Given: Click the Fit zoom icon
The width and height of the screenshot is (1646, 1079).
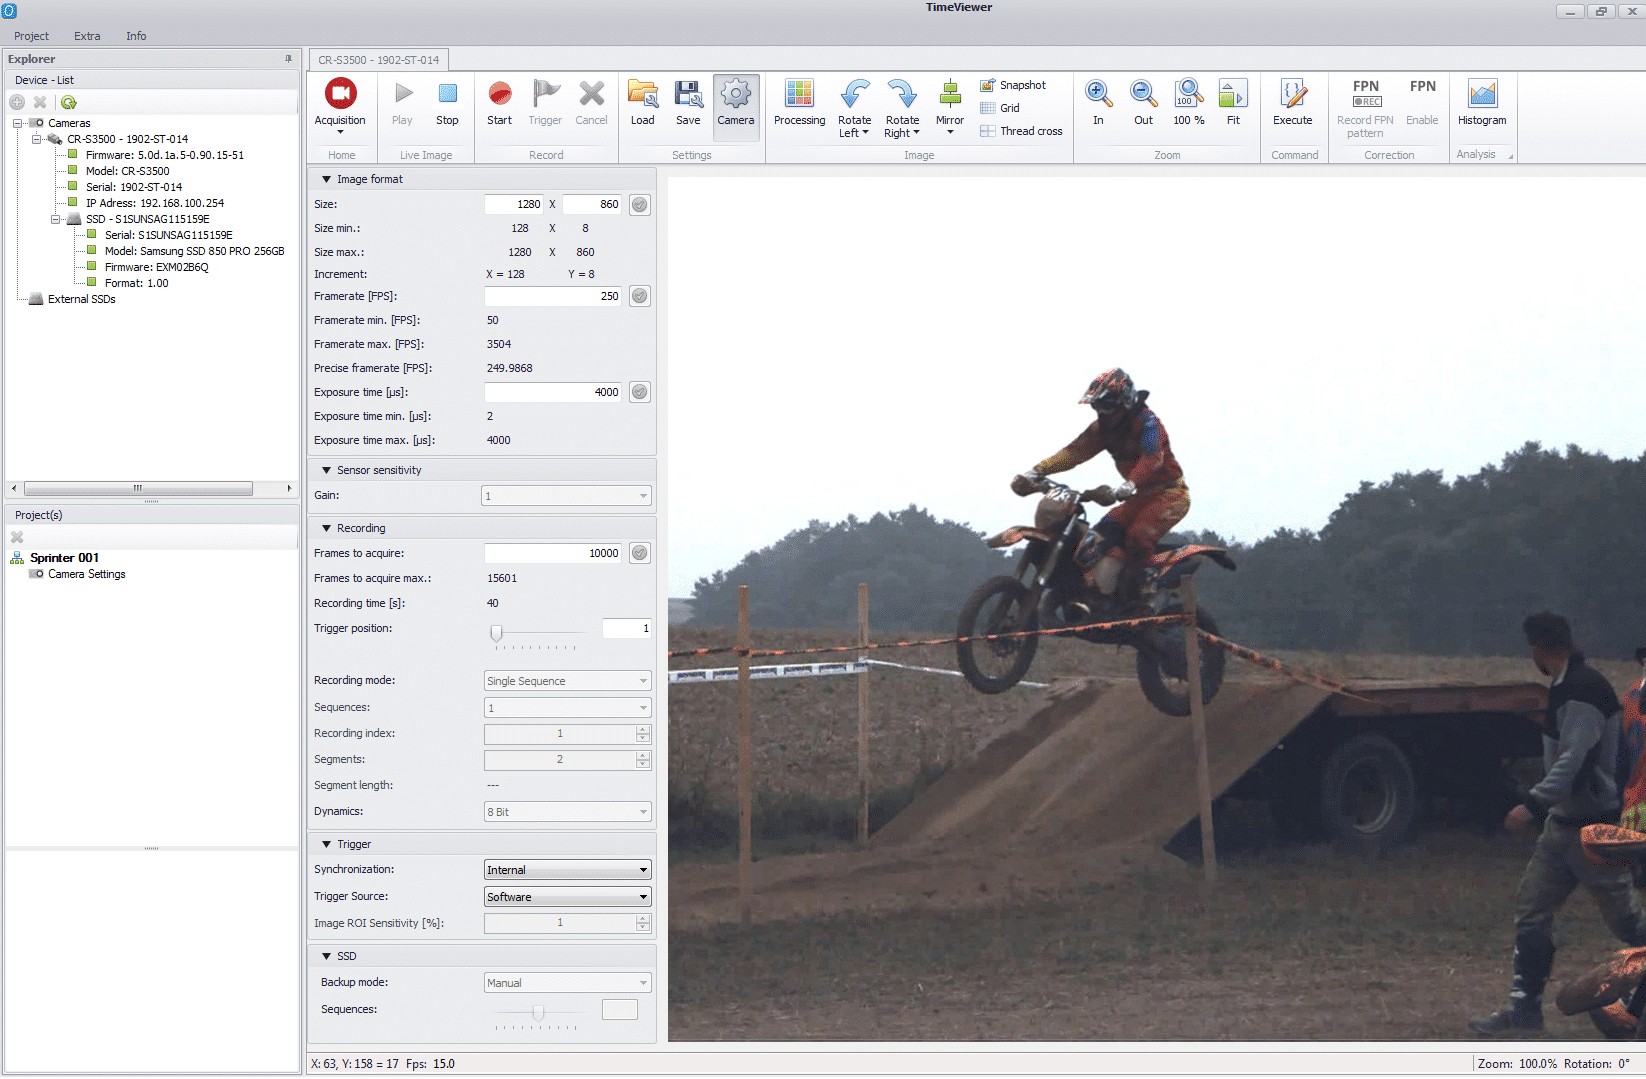Looking at the screenshot, I should 1233,94.
